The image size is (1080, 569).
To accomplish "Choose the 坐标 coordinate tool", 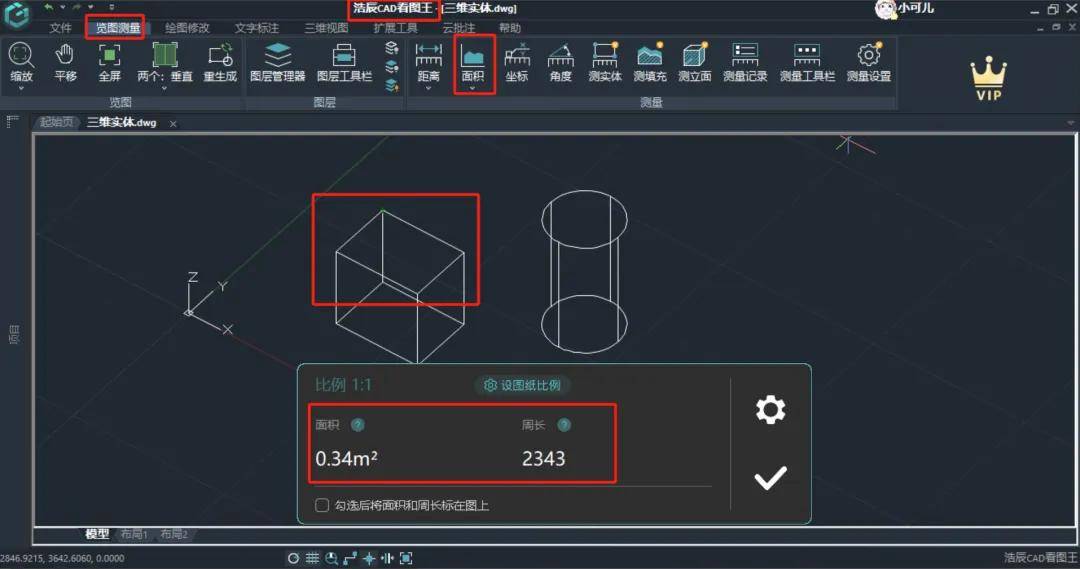I will [517, 62].
